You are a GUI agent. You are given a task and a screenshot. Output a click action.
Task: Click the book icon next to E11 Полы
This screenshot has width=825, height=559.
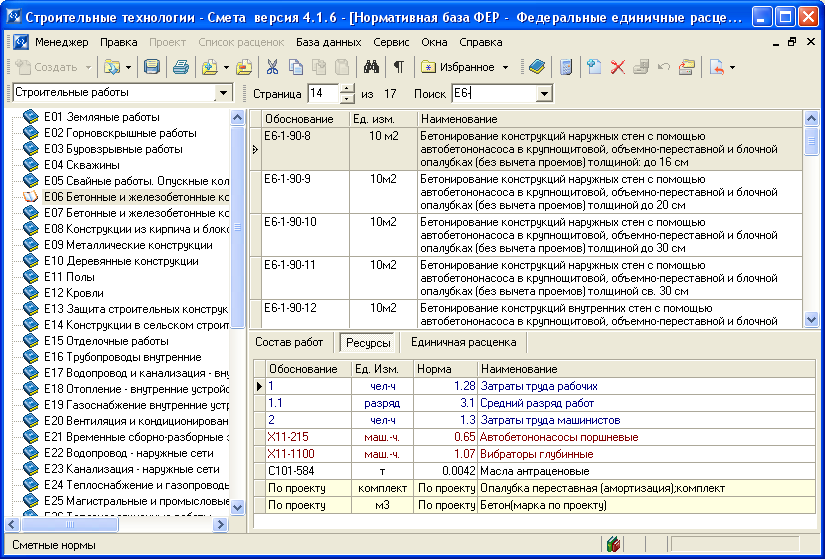coord(31,276)
